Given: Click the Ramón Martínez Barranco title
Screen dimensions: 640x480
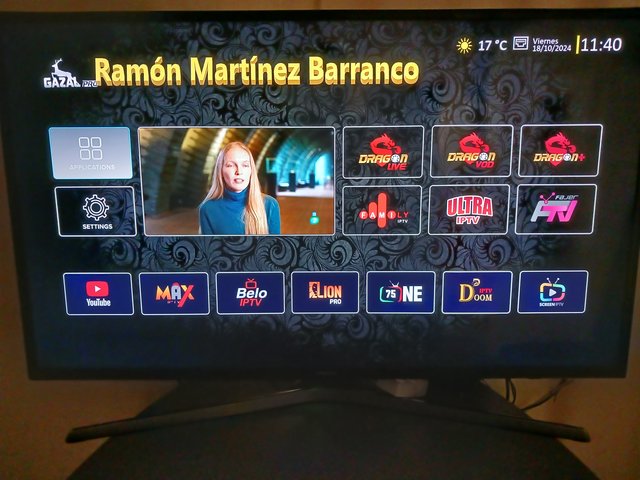Looking at the screenshot, I should [257, 71].
